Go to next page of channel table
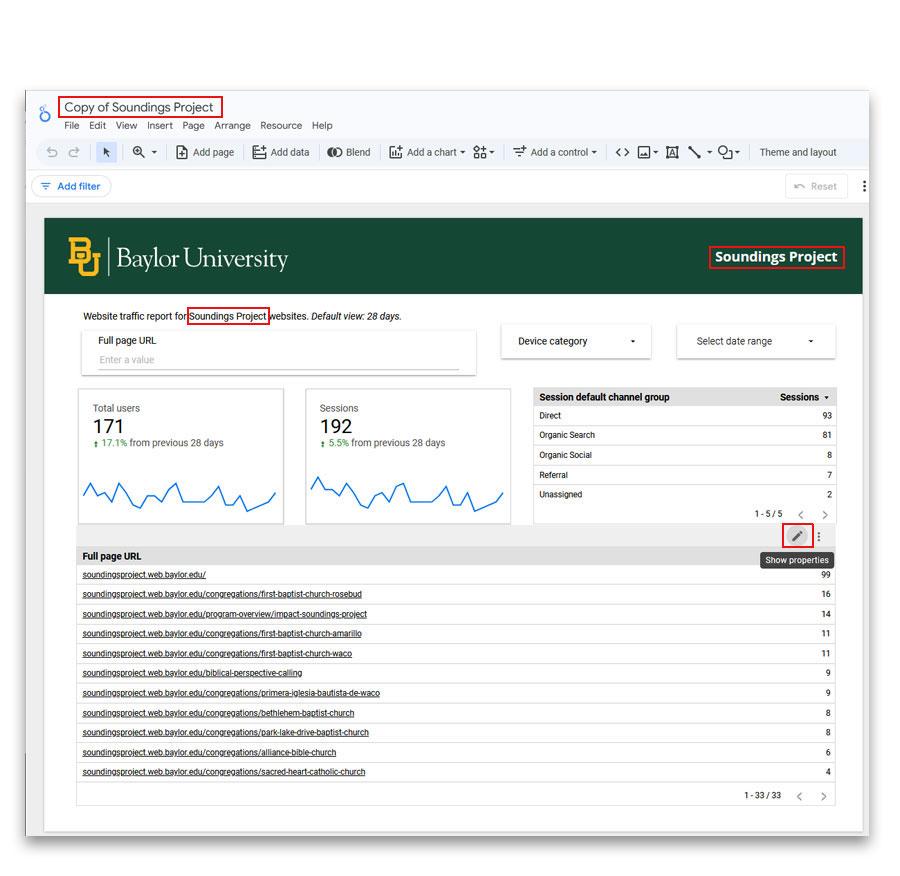 click(x=825, y=514)
